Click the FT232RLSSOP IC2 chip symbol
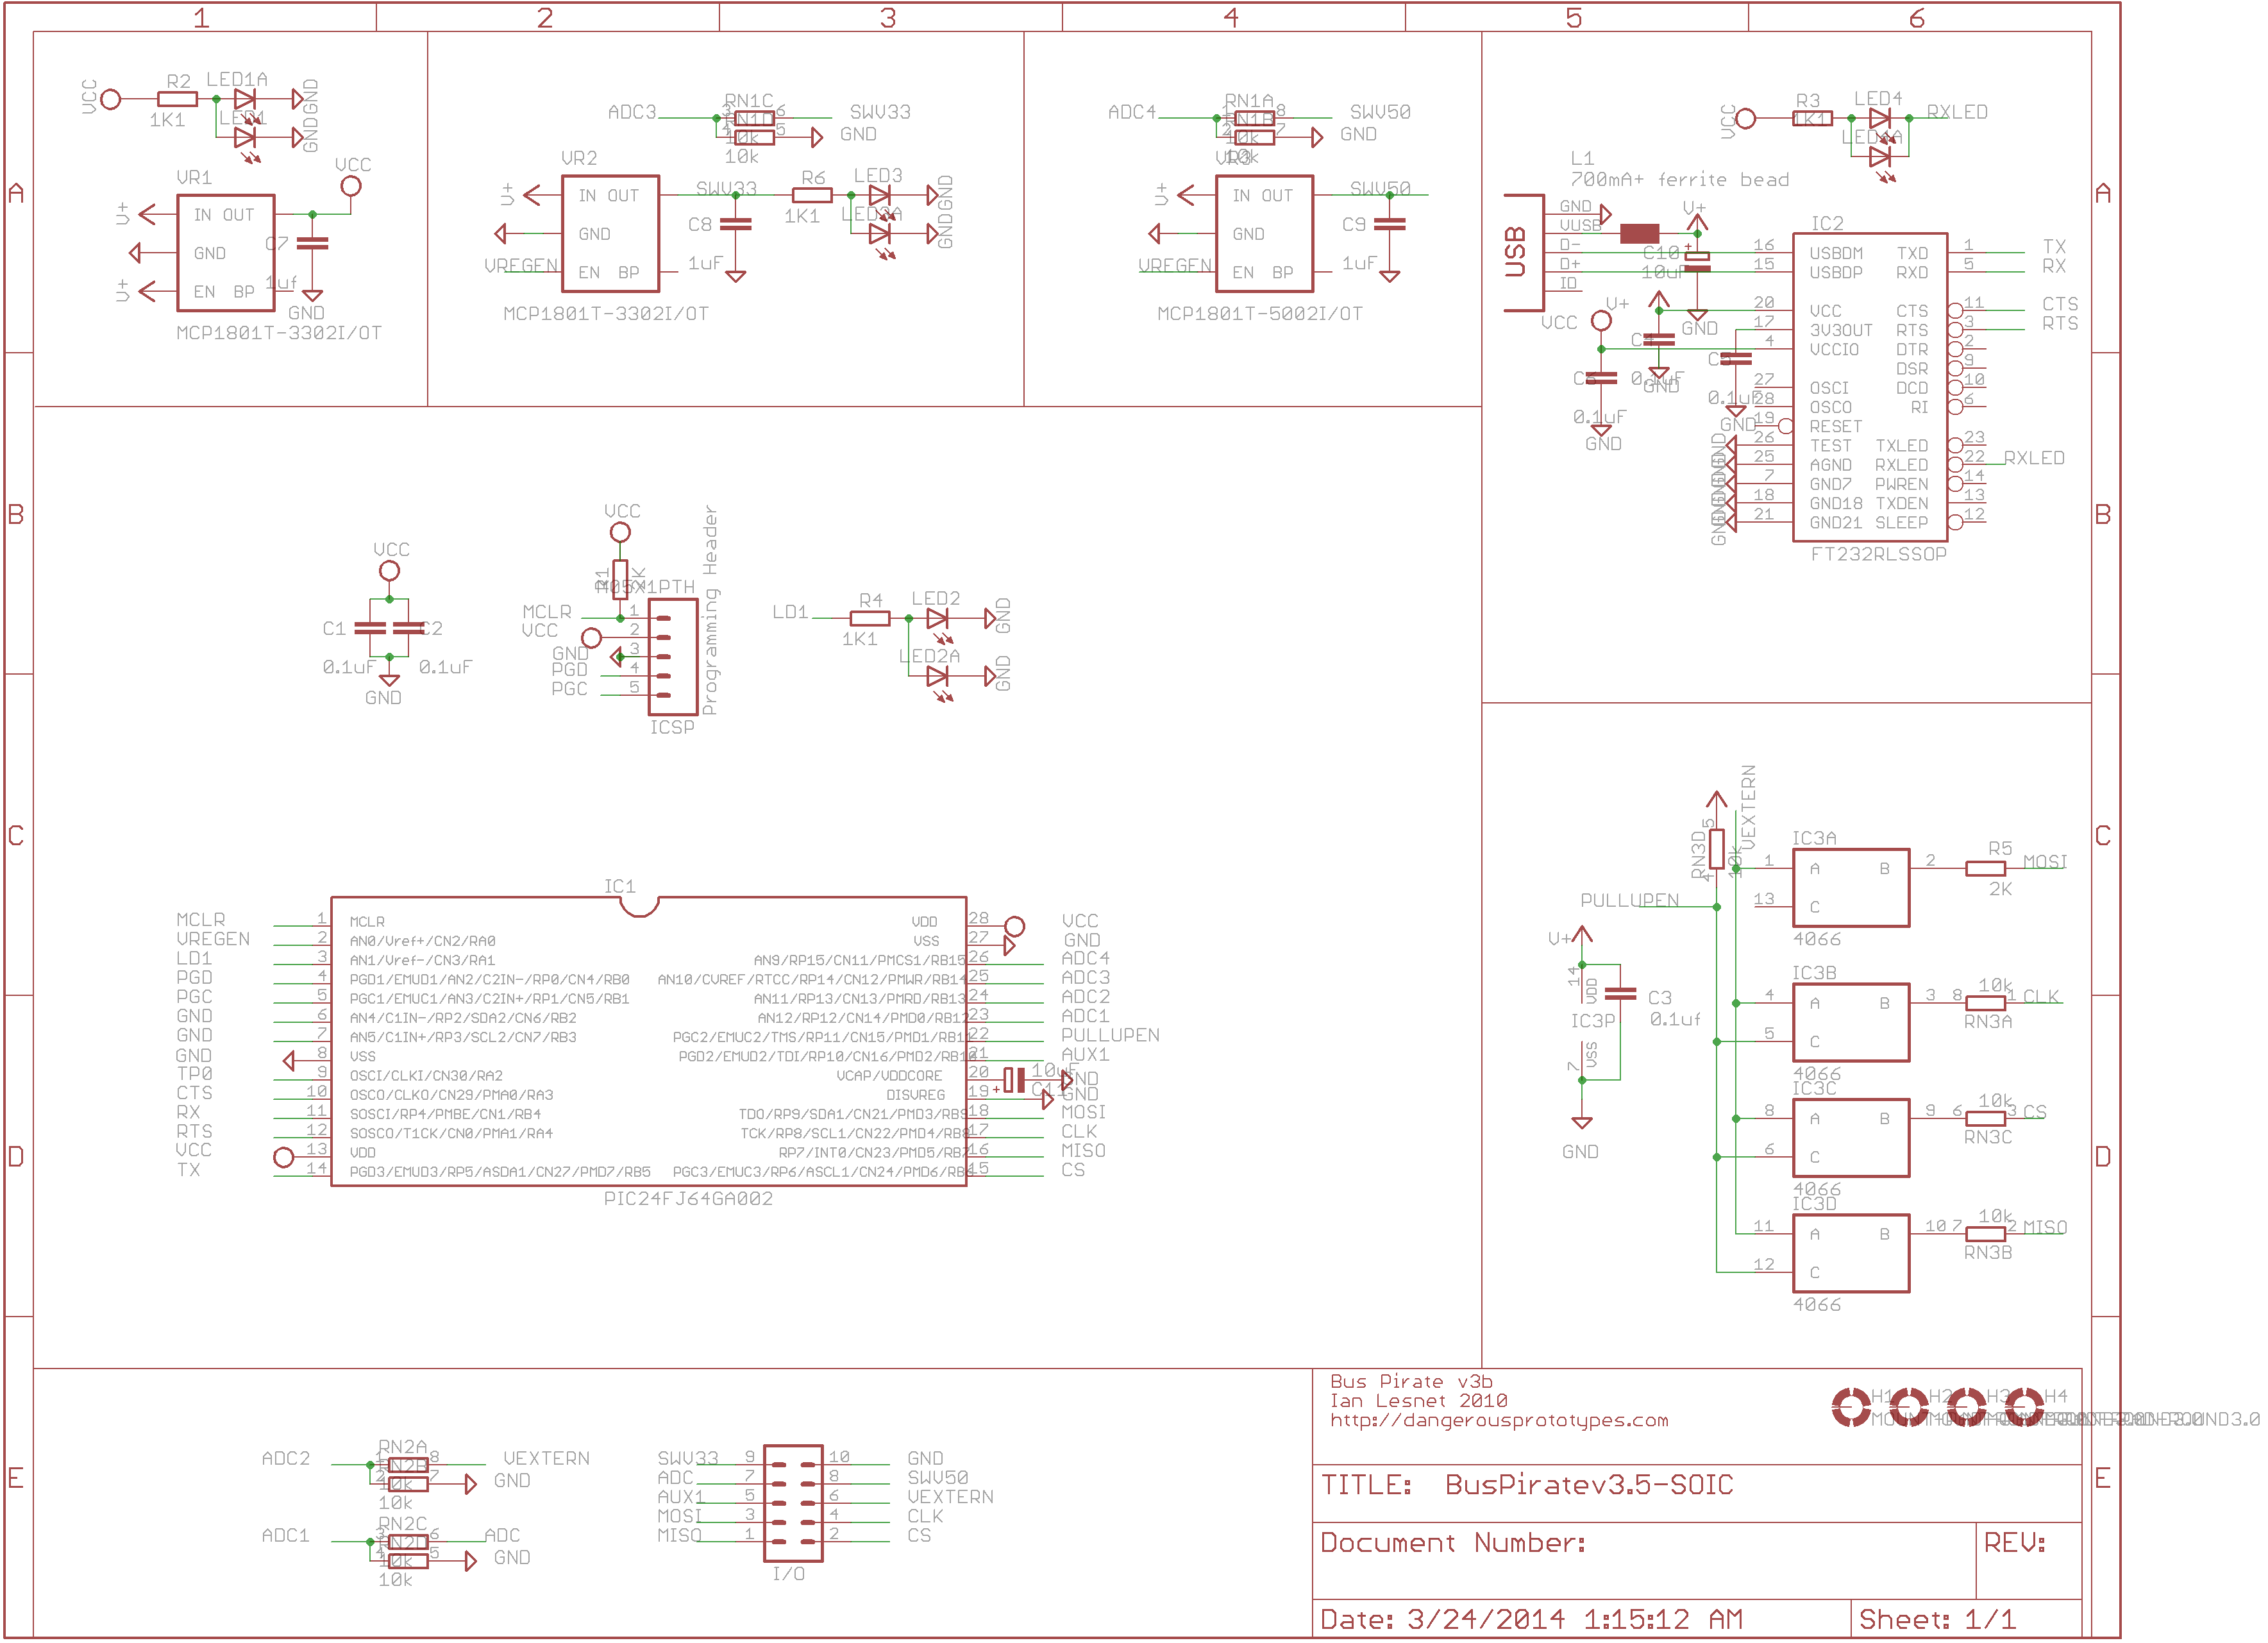Image resolution: width=2268 pixels, height=1643 pixels. click(x=1870, y=387)
